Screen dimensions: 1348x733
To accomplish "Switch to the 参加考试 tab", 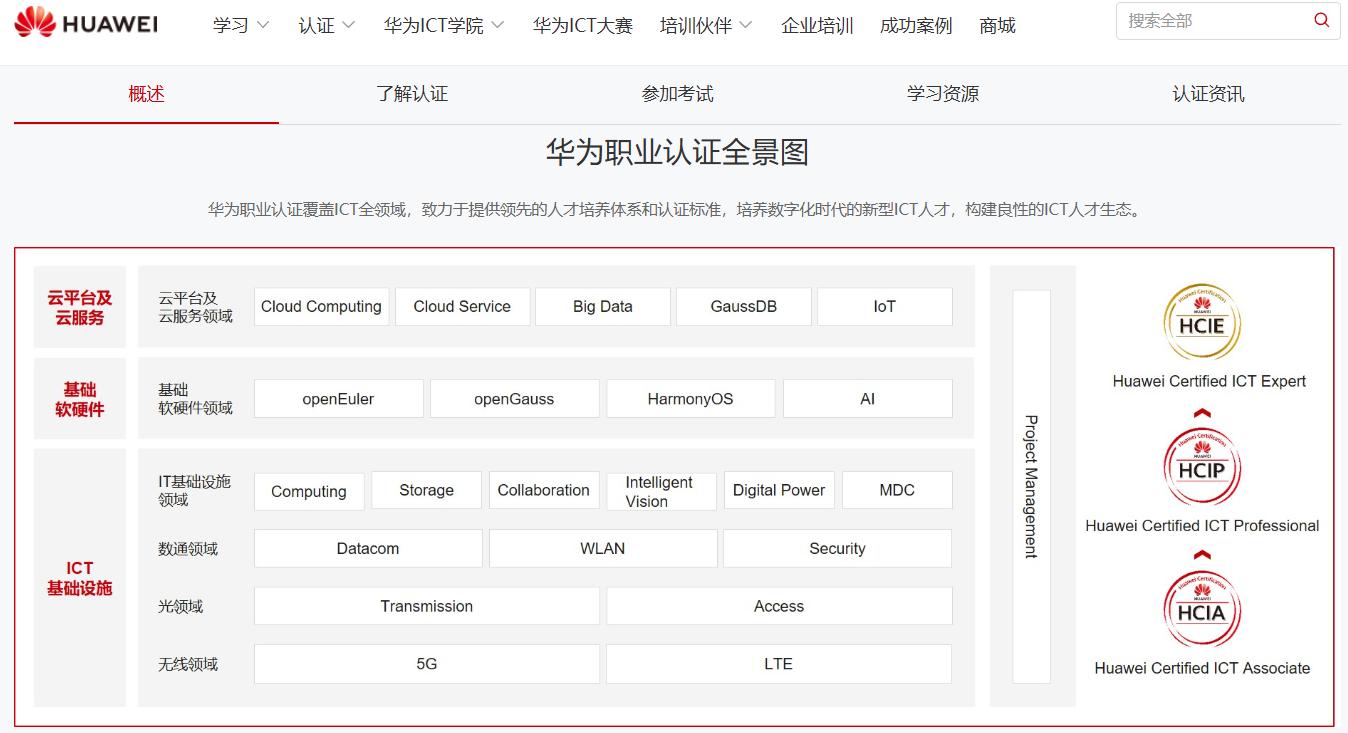I will [677, 94].
